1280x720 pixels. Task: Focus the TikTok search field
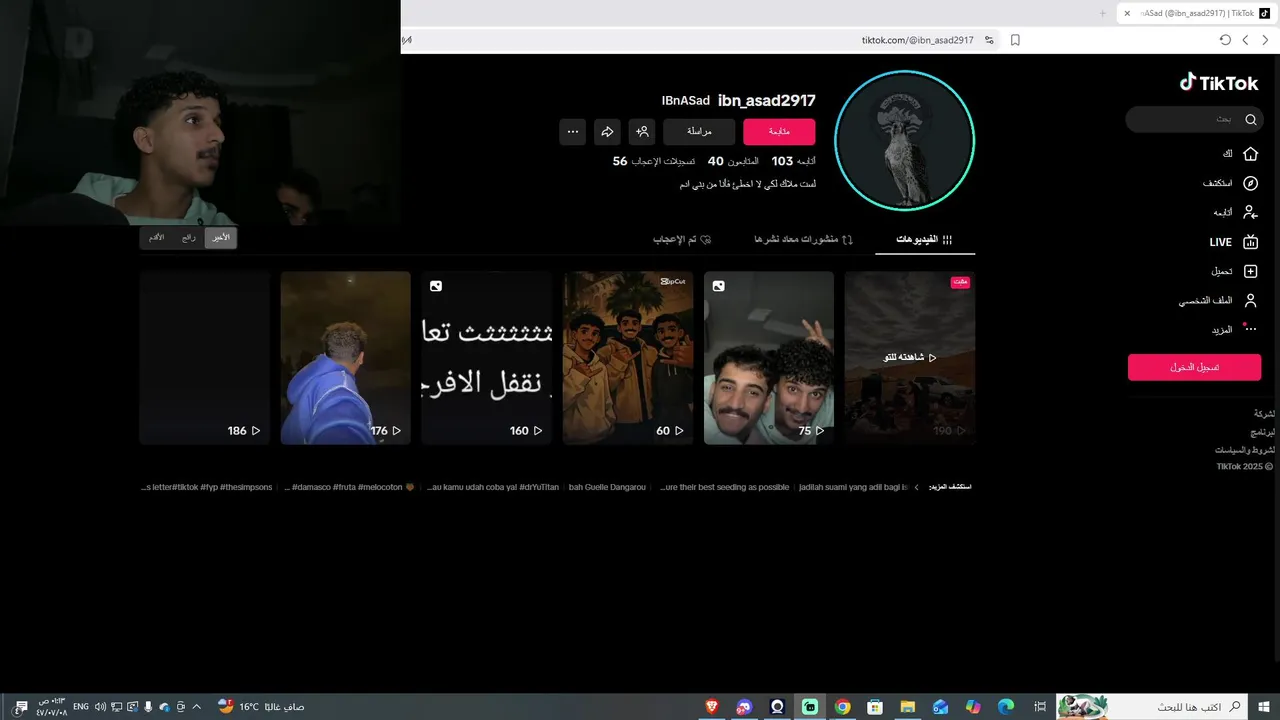[1193, 119]
